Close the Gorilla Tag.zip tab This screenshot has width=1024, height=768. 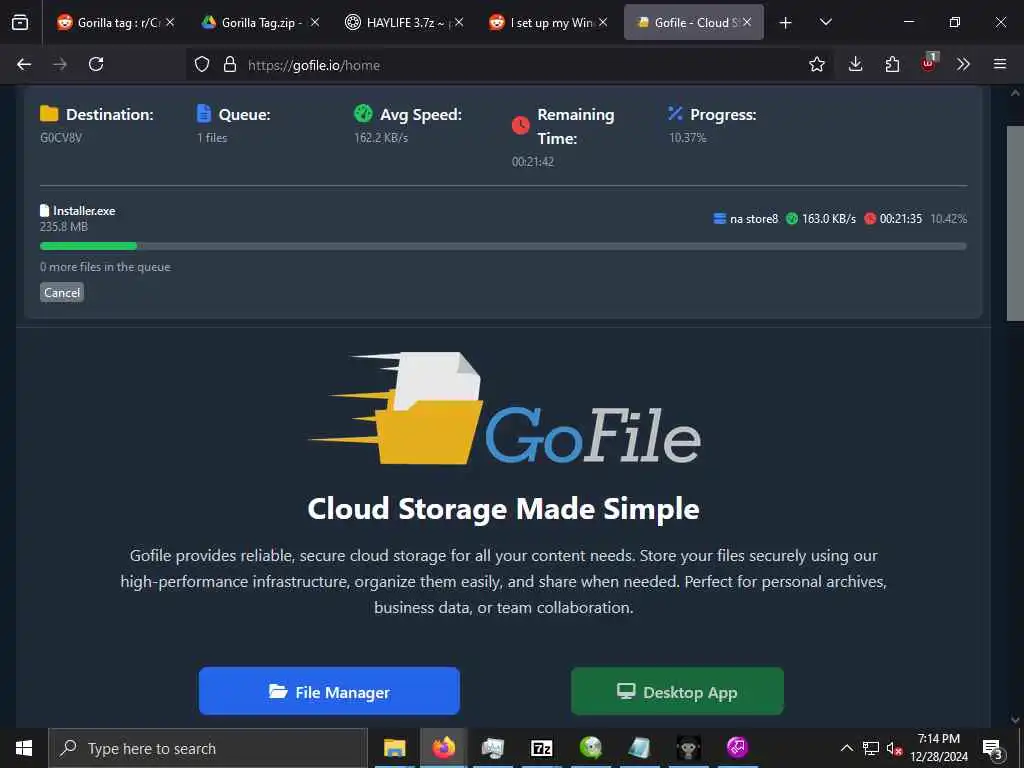315,22
